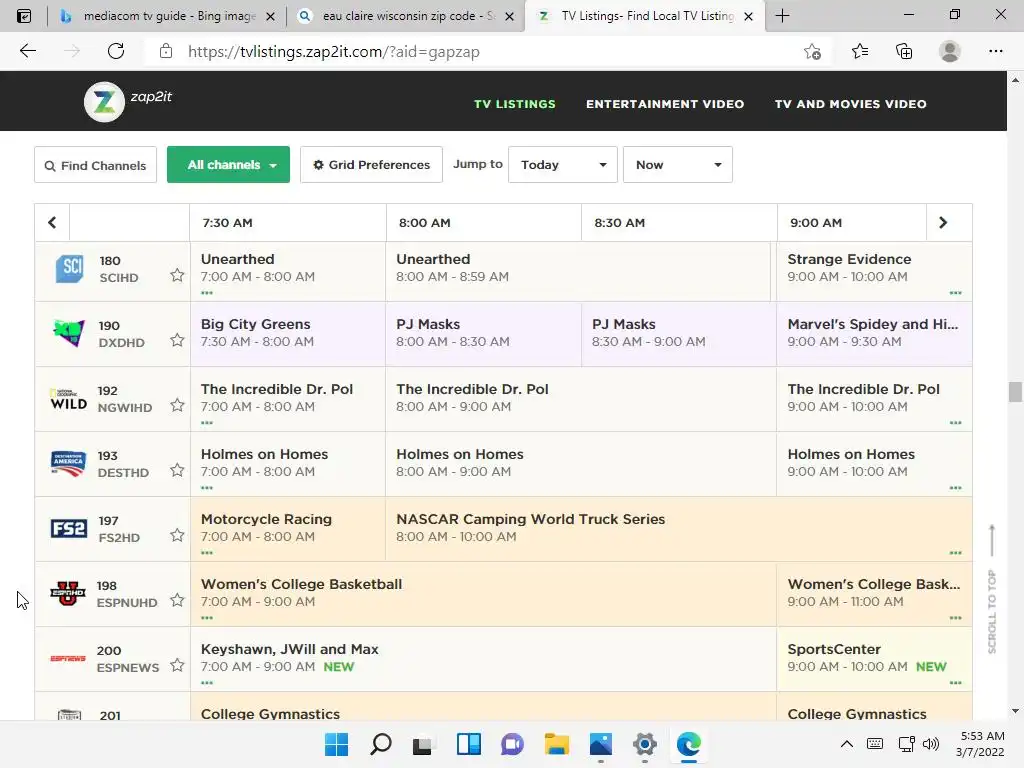Favorite the ESPNUHD channel star

[x=177, y=600]
